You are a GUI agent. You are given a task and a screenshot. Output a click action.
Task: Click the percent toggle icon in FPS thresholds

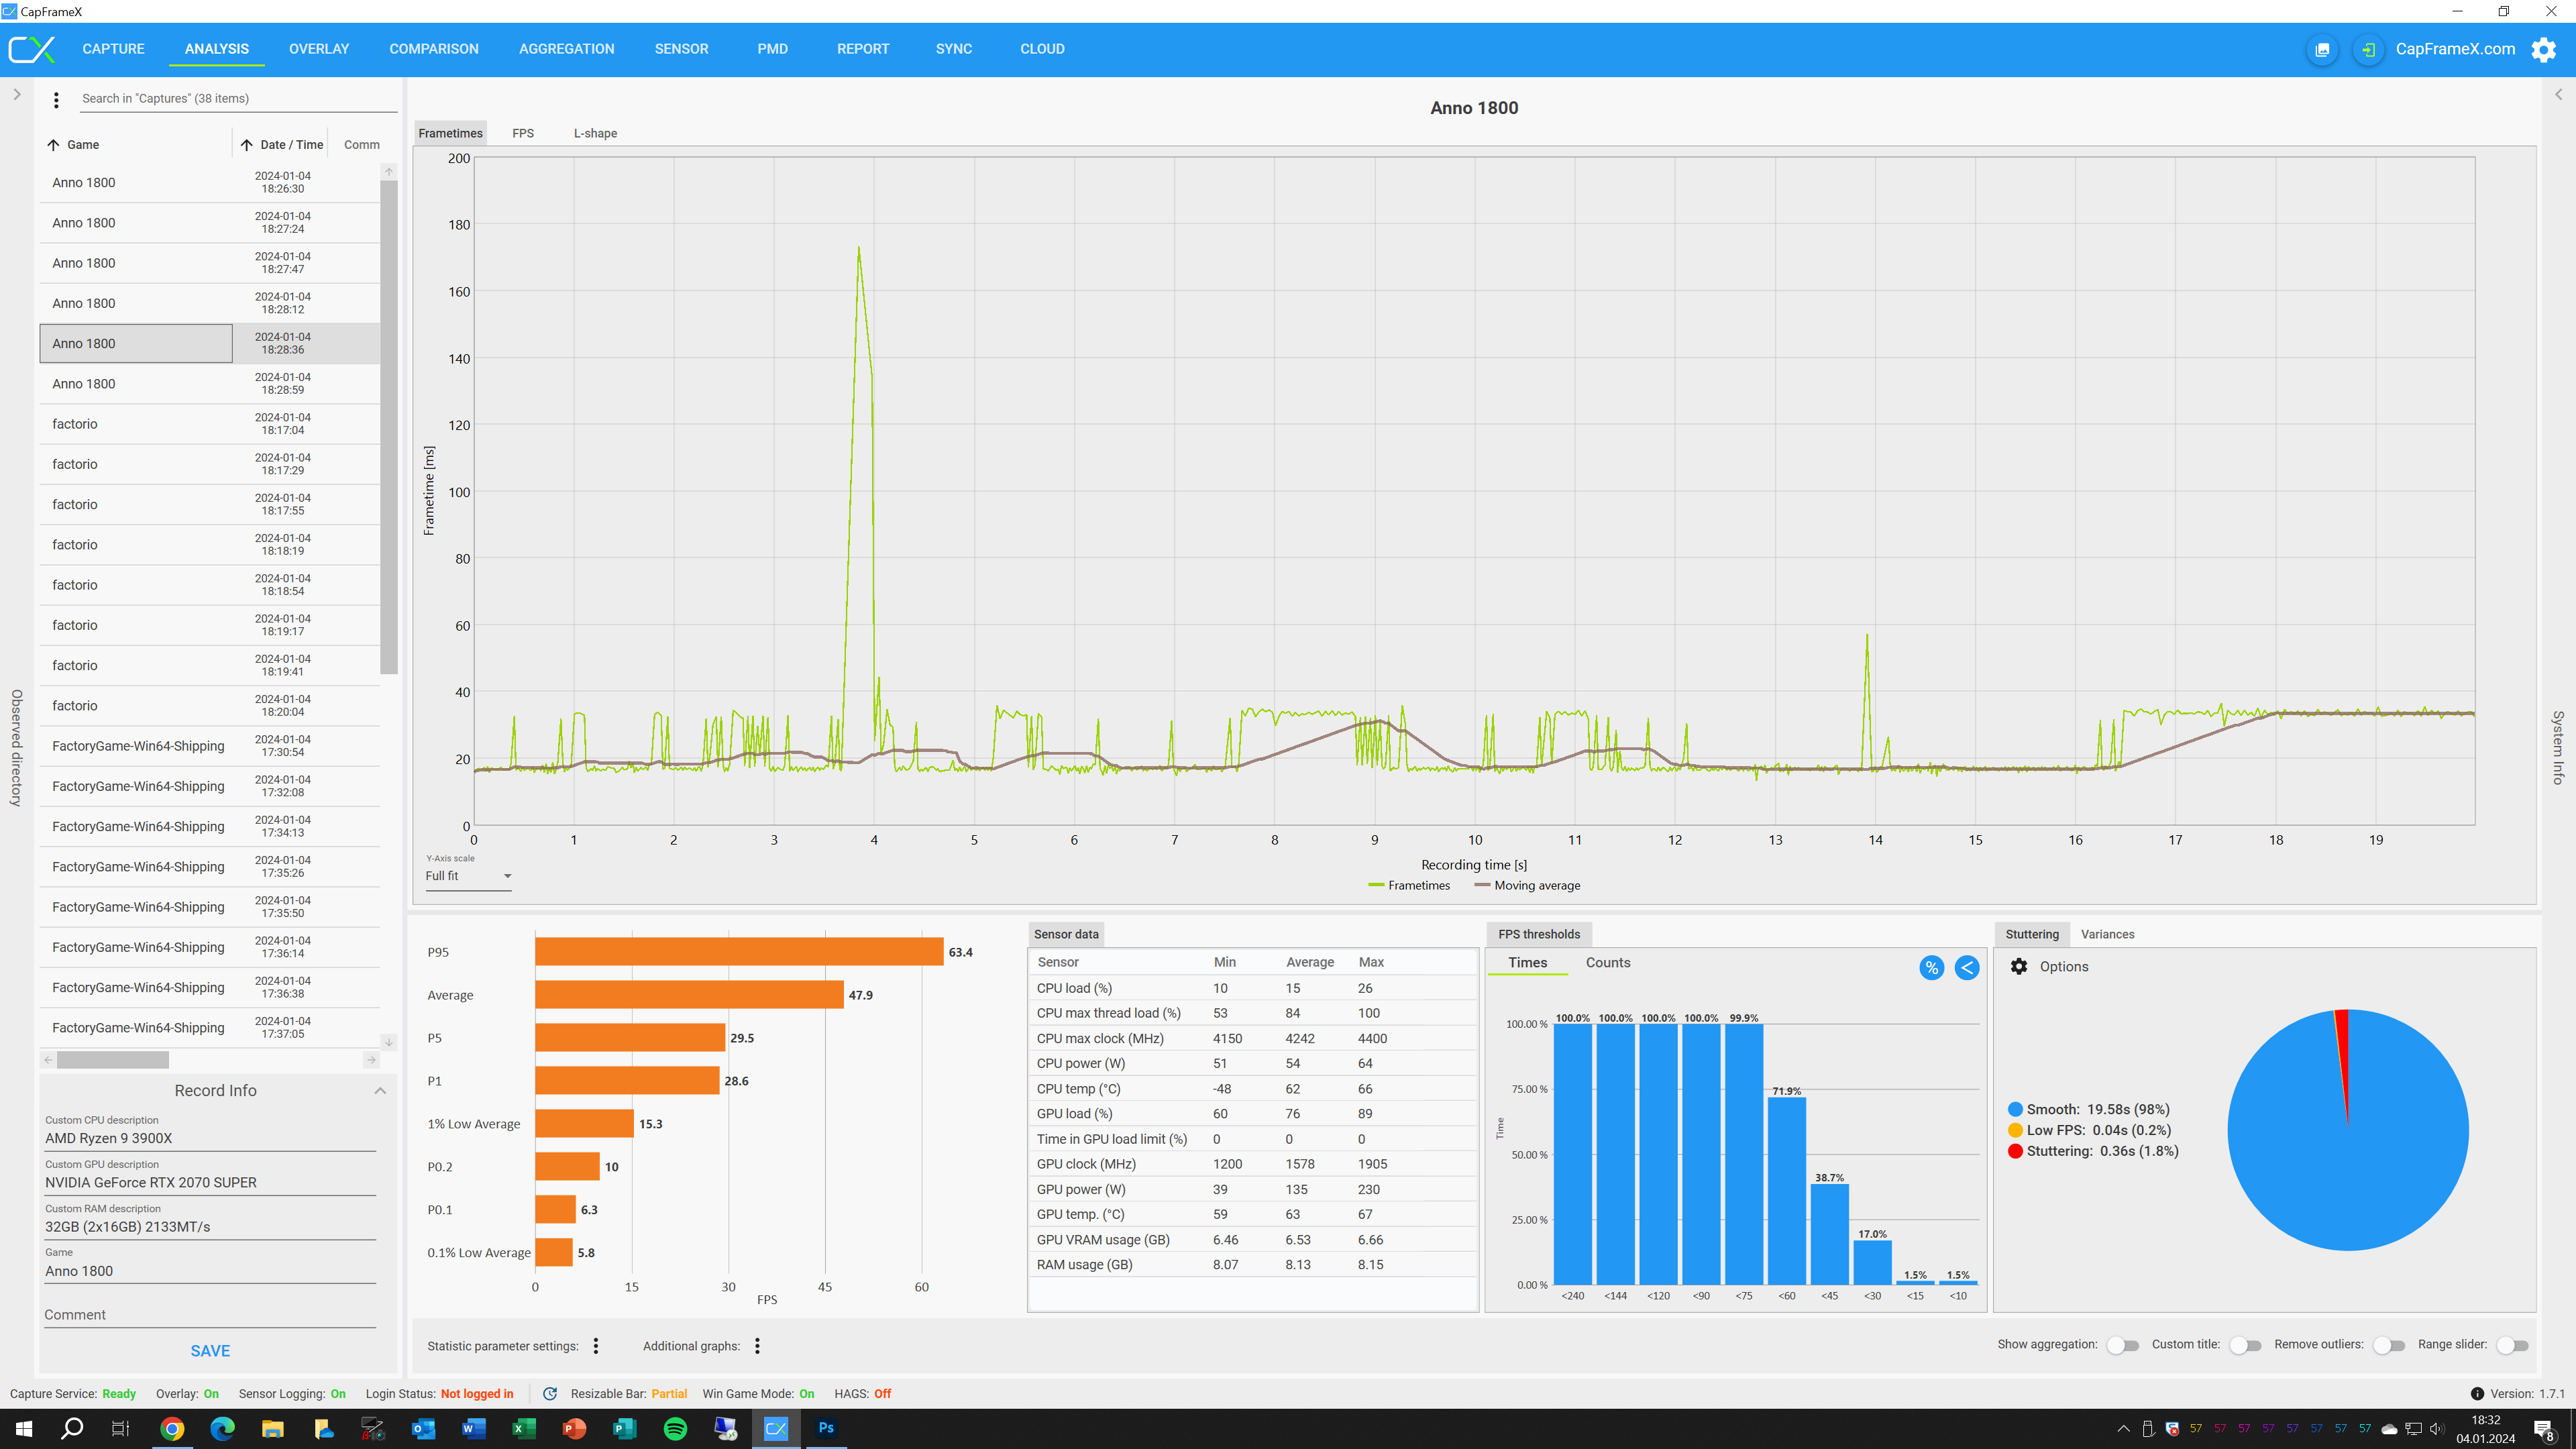(1931, 967)
